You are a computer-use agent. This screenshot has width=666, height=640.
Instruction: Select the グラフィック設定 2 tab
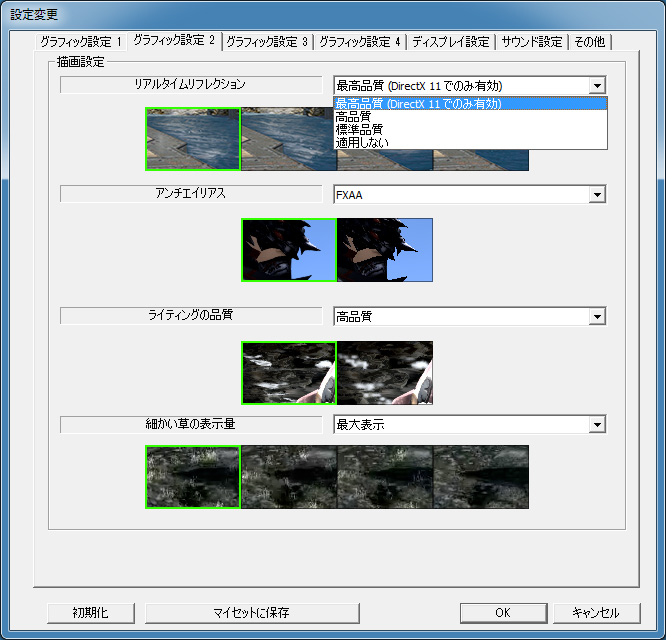174,41
